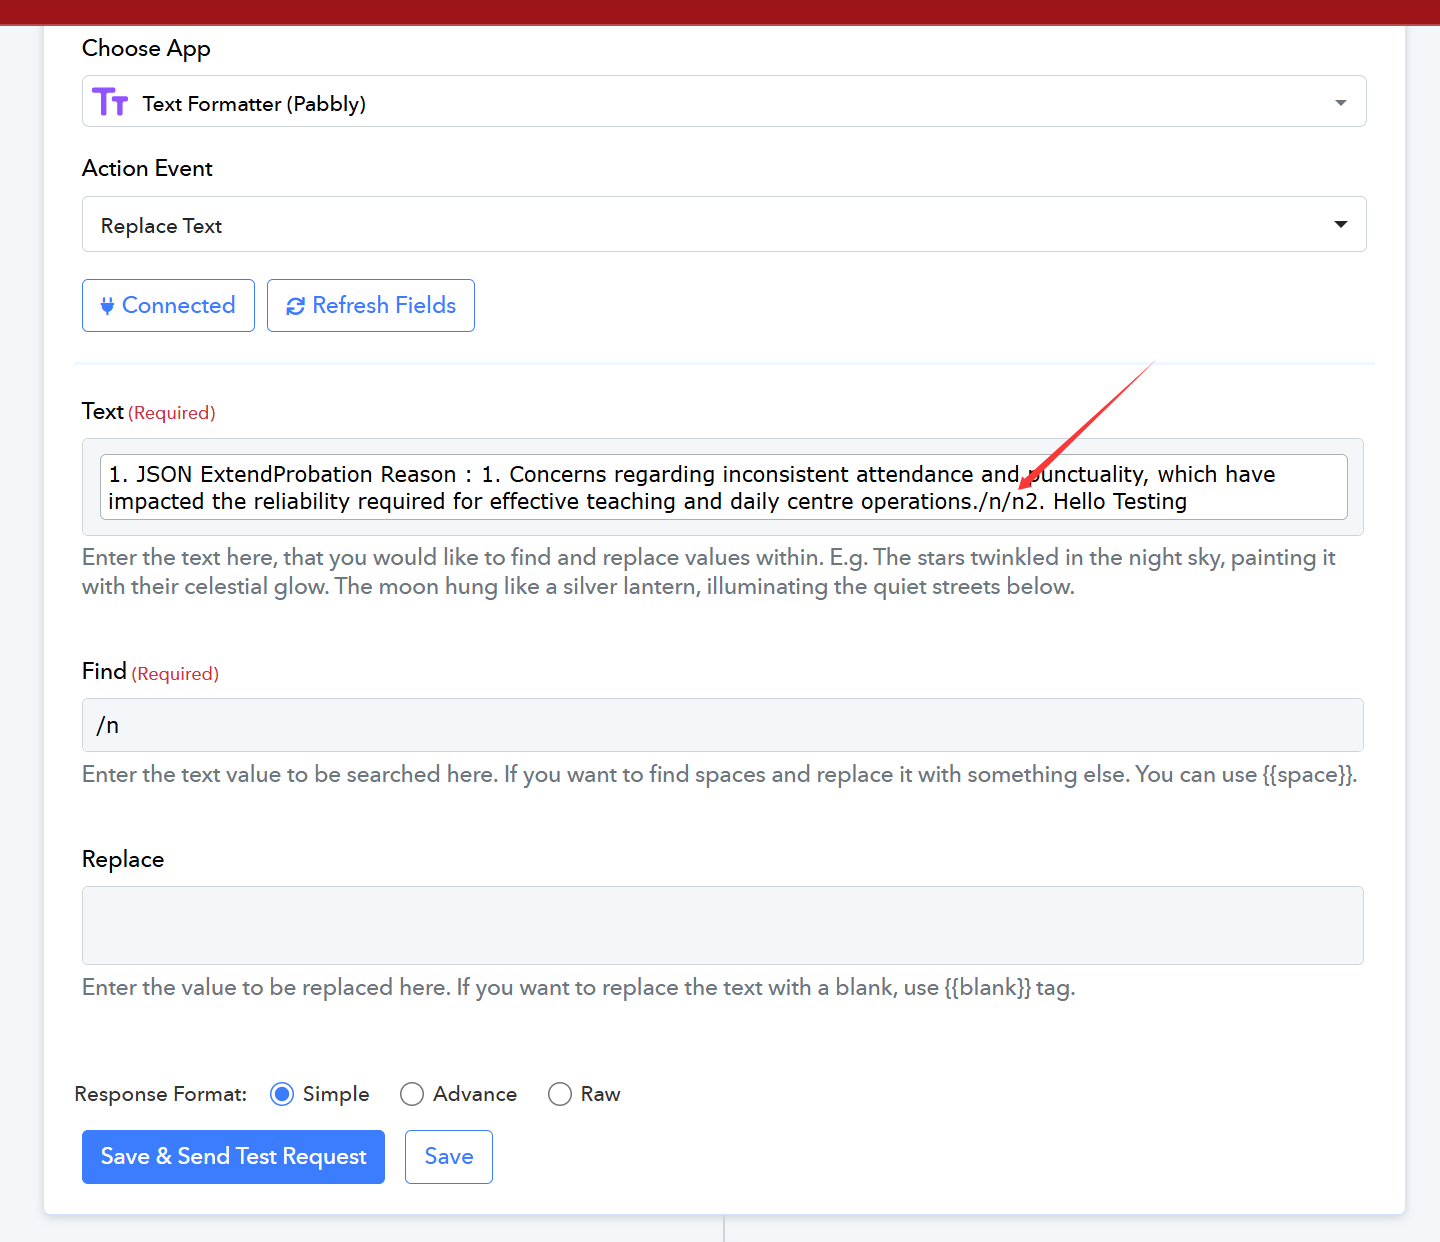This screenshot has width=1440, height=1242.
Task: Open the Replace Text action event selection
Action: tap(700, 225)
